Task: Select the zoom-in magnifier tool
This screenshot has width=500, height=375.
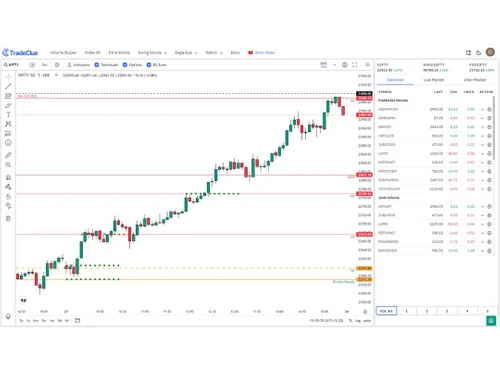Action: coord(8,165)
